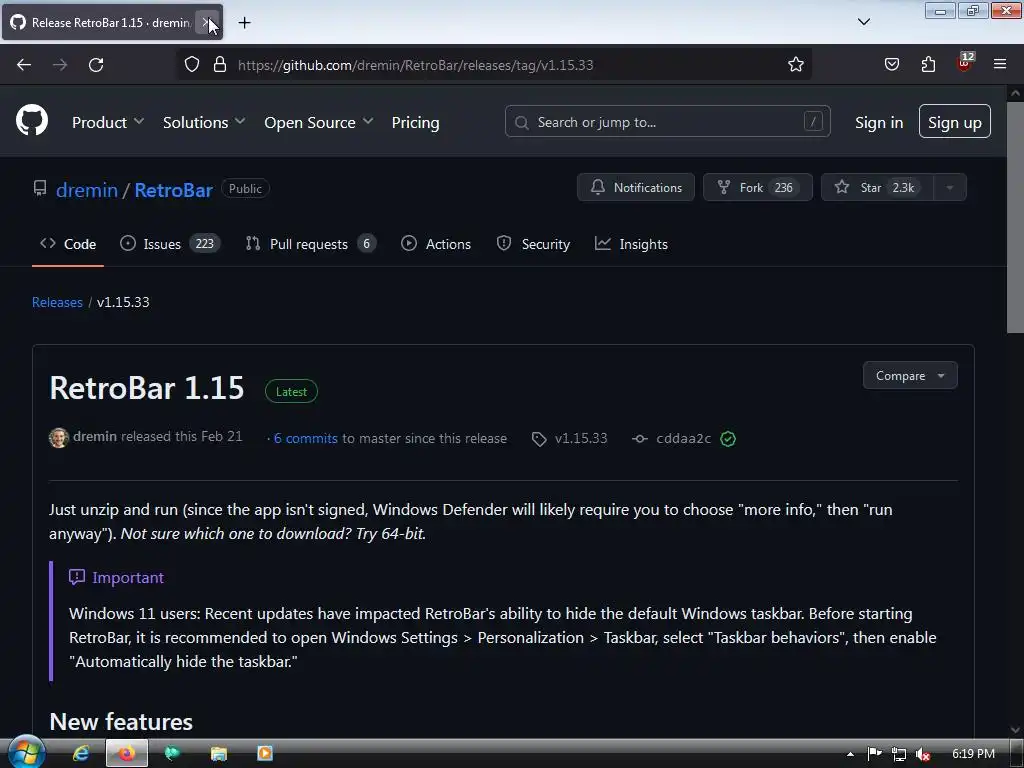
Task: Click the taskbar clock showing 6:19 PM
Action: pyautogui.click(x=973, y=754)
